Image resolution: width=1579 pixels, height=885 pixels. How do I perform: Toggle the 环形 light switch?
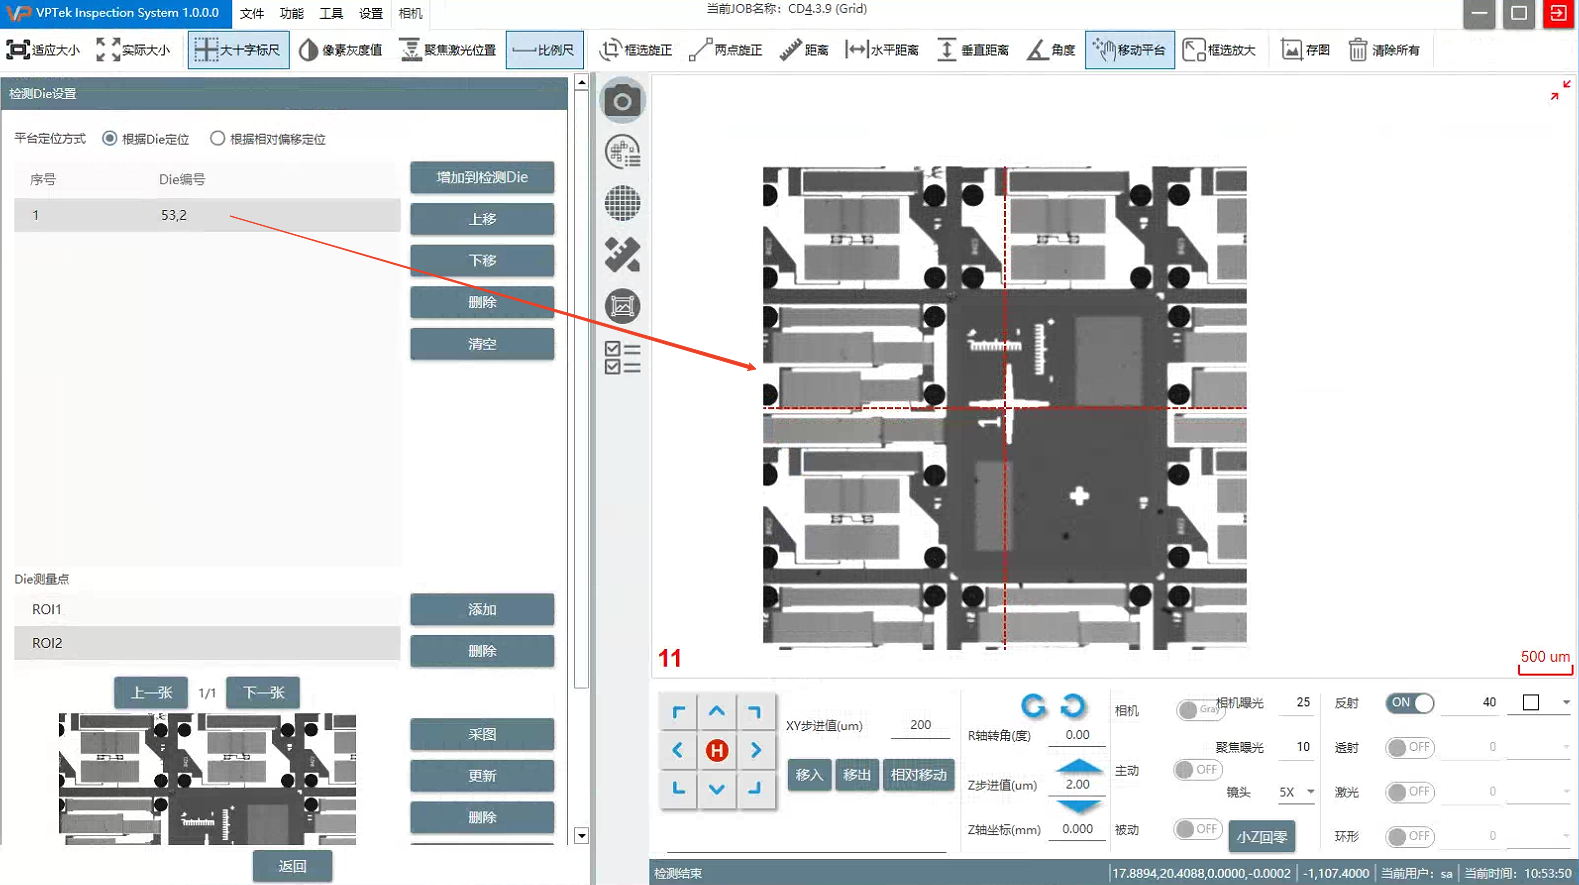(x=1410, y=836)
